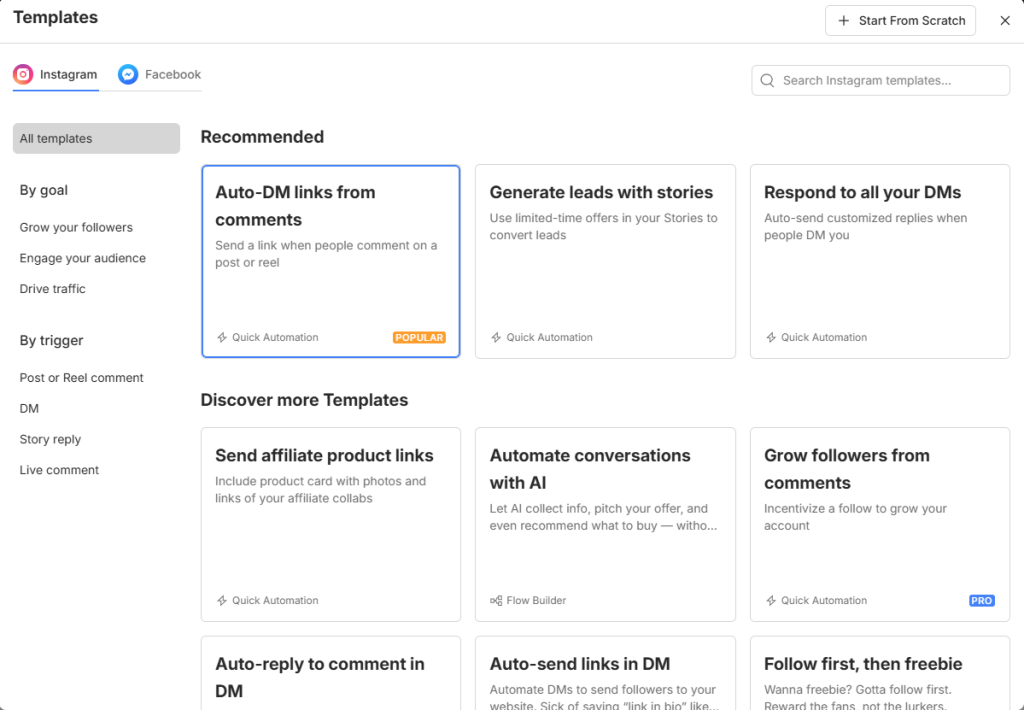
Task: Click the Facebook Messenger logo icon
Action: [x=128, y=74]
